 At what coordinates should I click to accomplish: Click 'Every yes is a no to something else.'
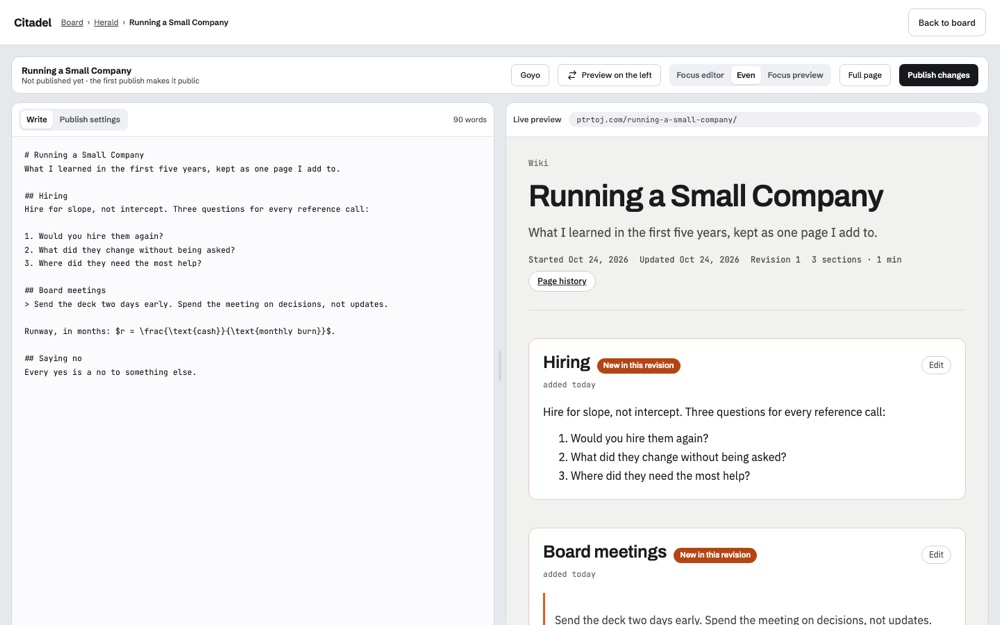click(x=110, y=372)
